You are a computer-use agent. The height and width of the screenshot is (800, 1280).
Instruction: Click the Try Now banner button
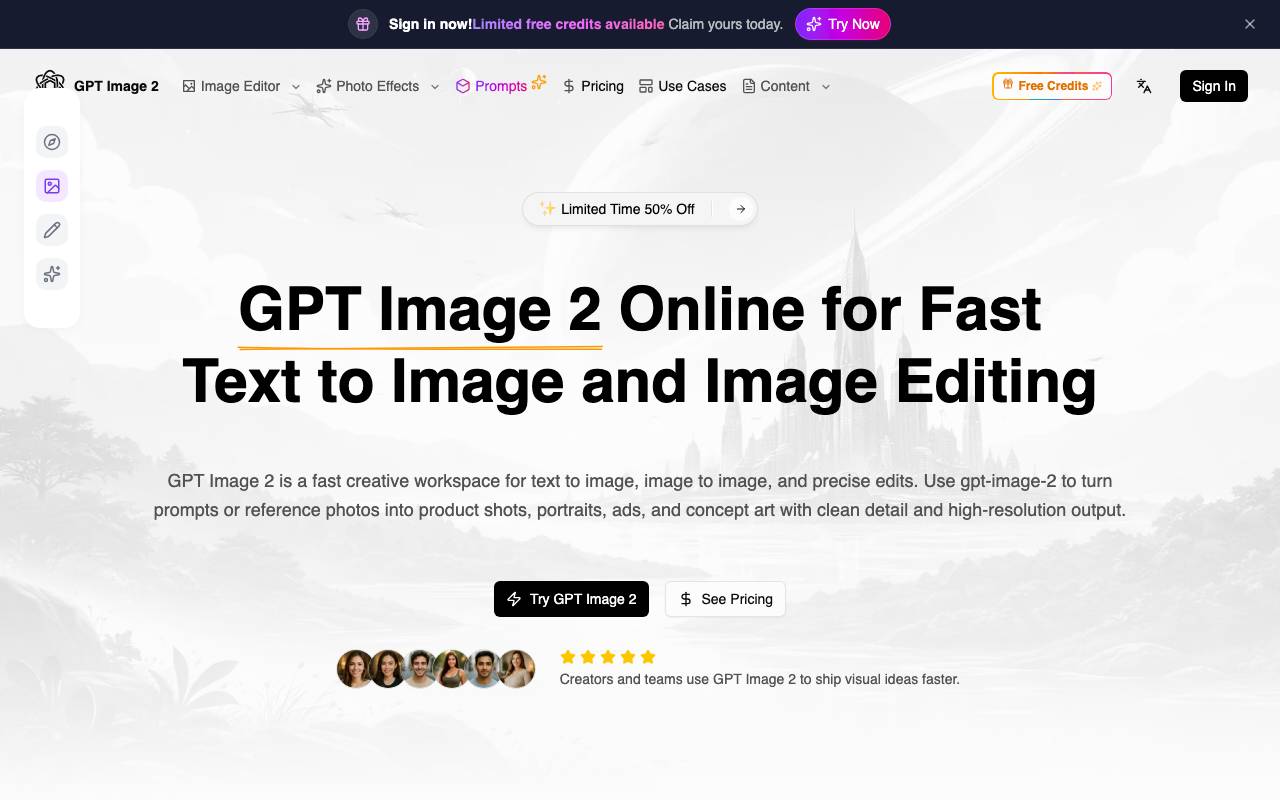(843, 24)
